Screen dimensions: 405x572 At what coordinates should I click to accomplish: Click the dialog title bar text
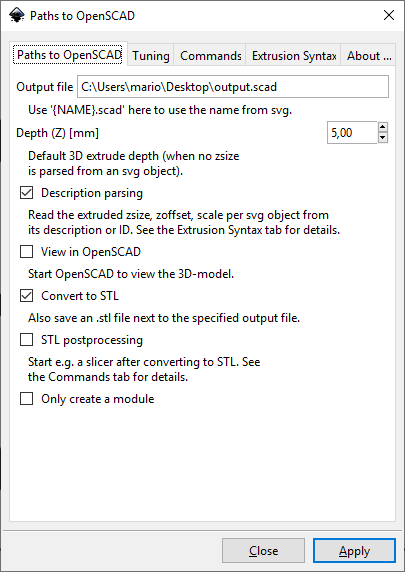pyautogui.click(x=82, y=16)
